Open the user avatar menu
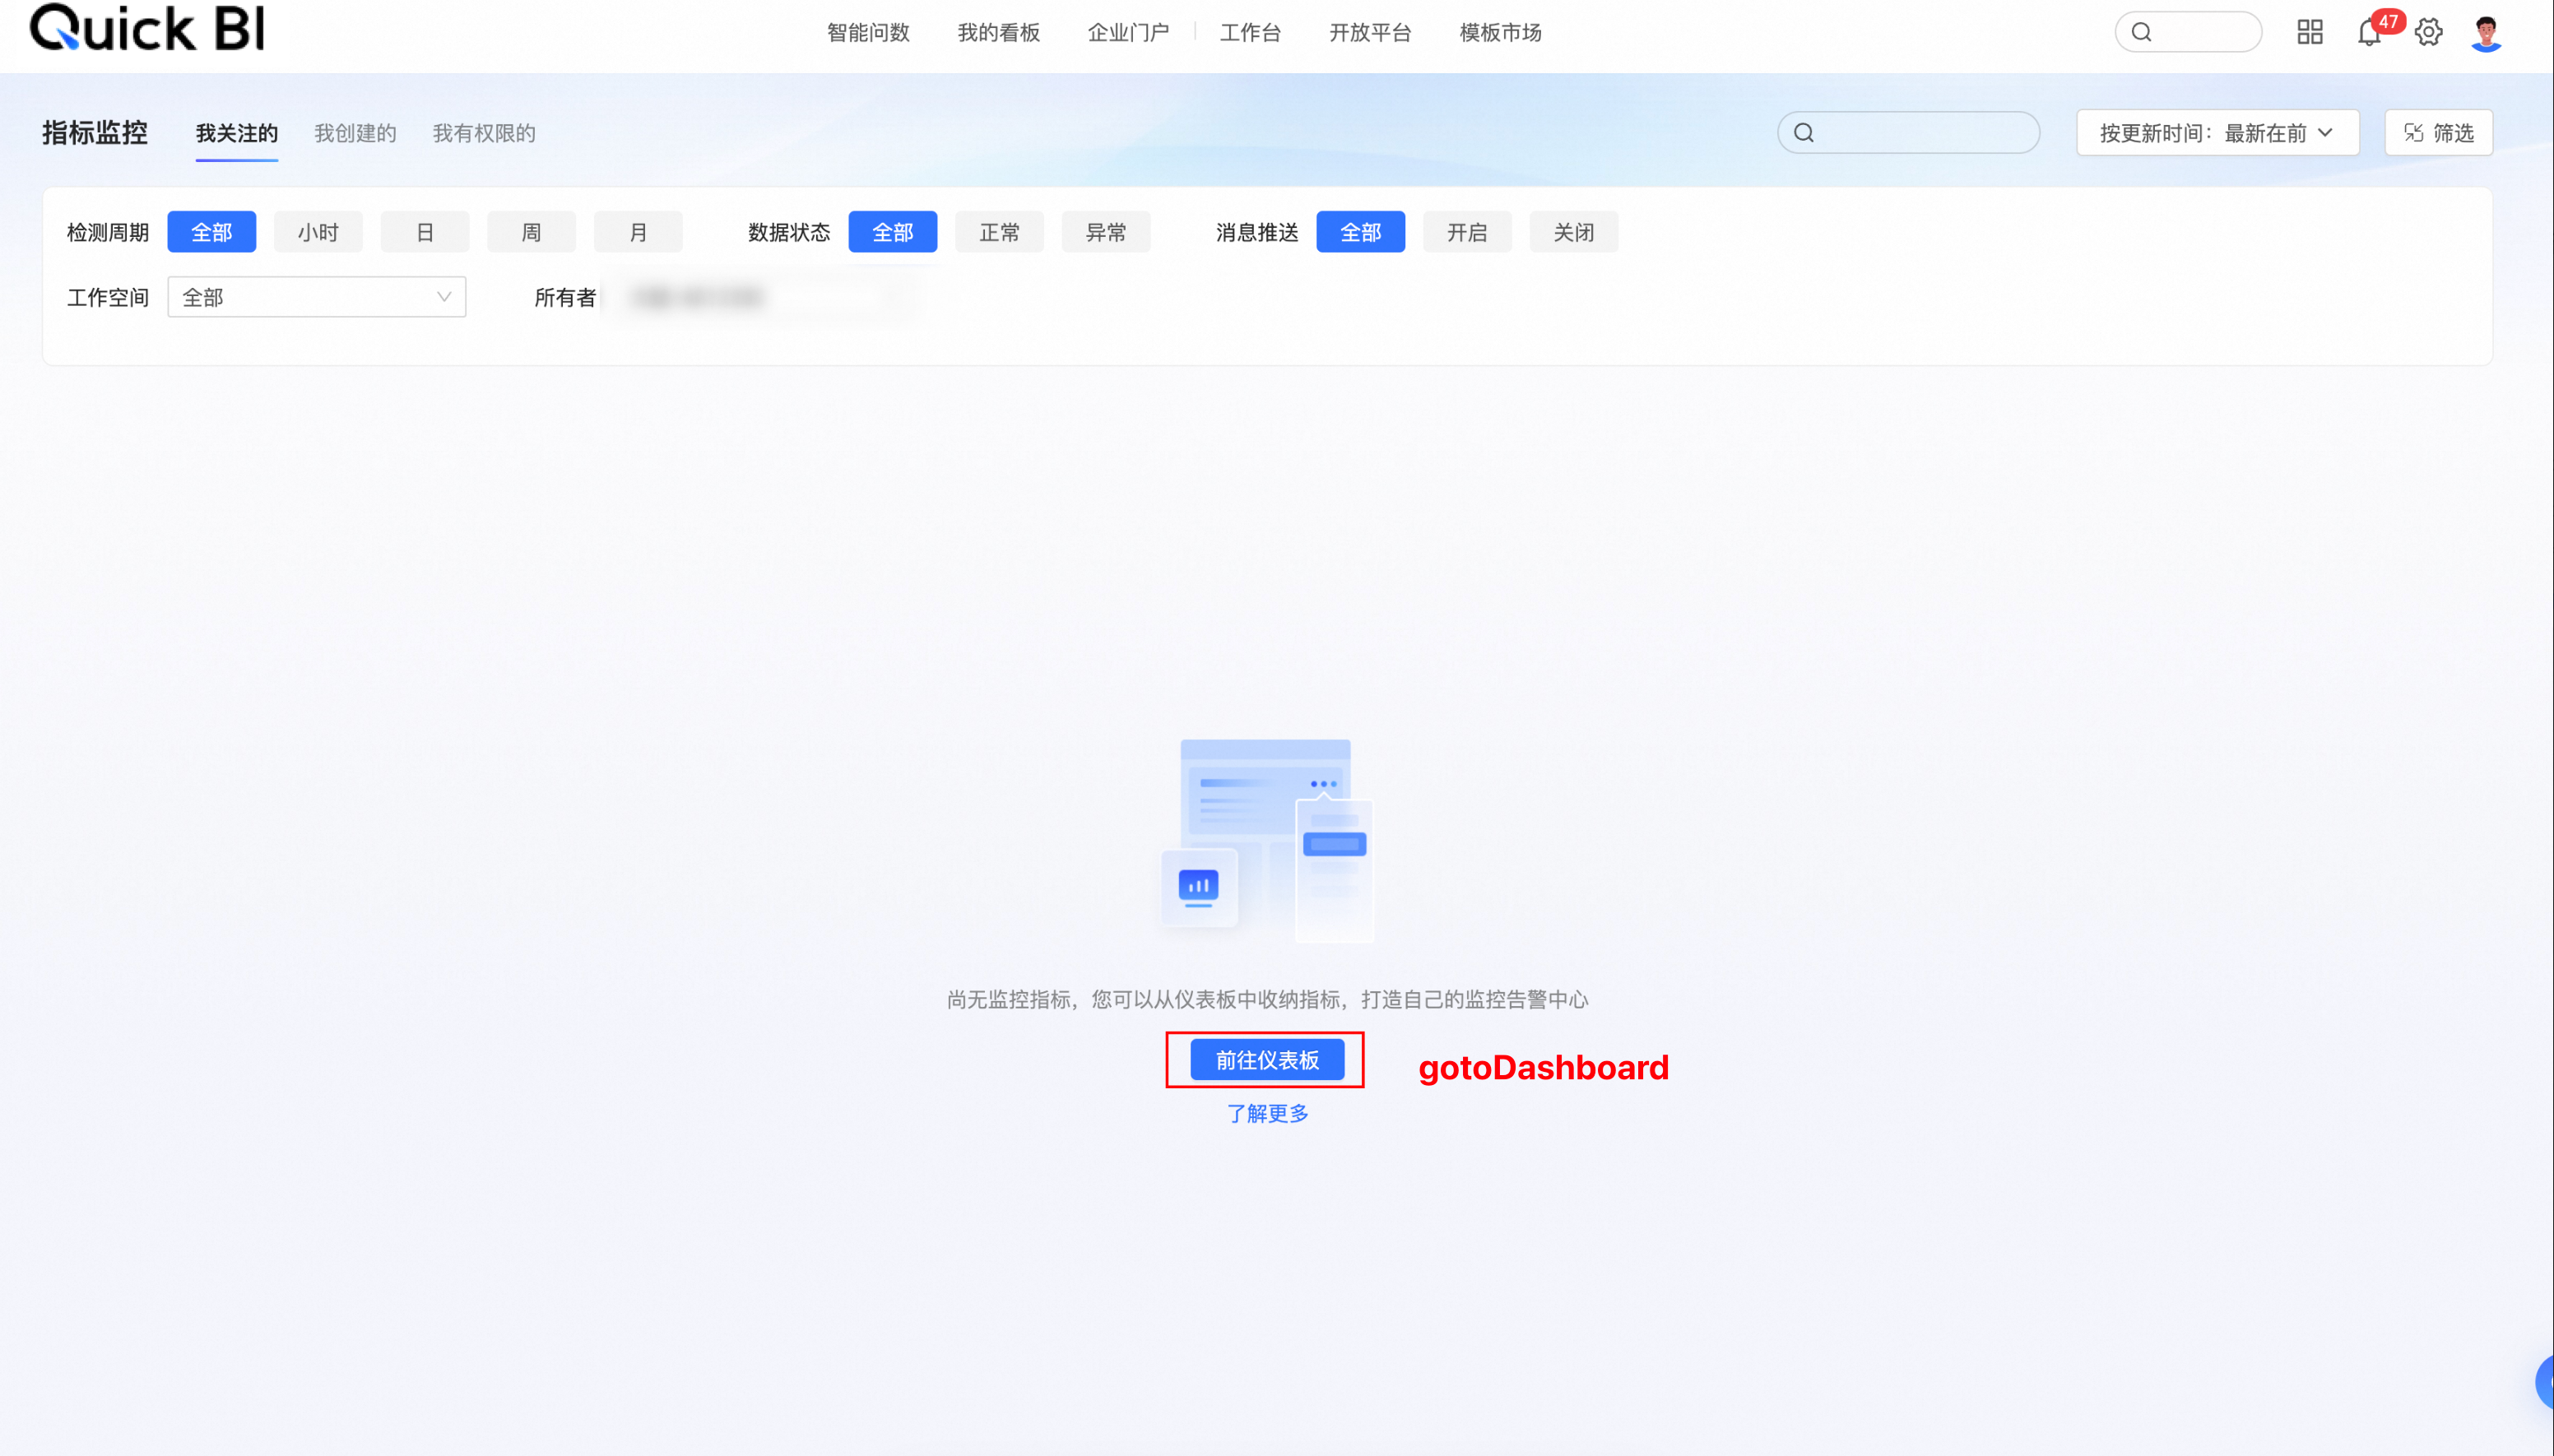Viewport: 2554px width, 1456px height. (2486, 32)
